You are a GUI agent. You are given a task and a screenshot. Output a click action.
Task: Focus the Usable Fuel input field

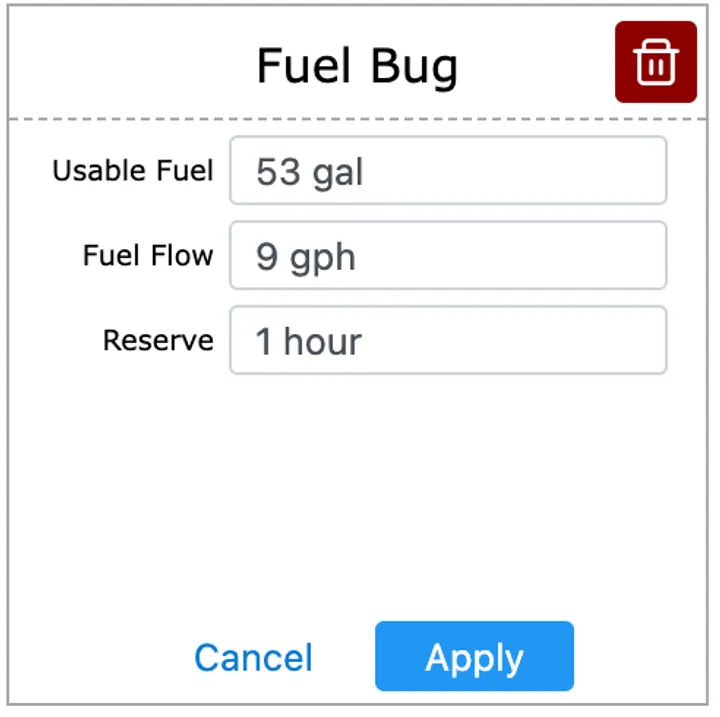click(x=448, y=171)
